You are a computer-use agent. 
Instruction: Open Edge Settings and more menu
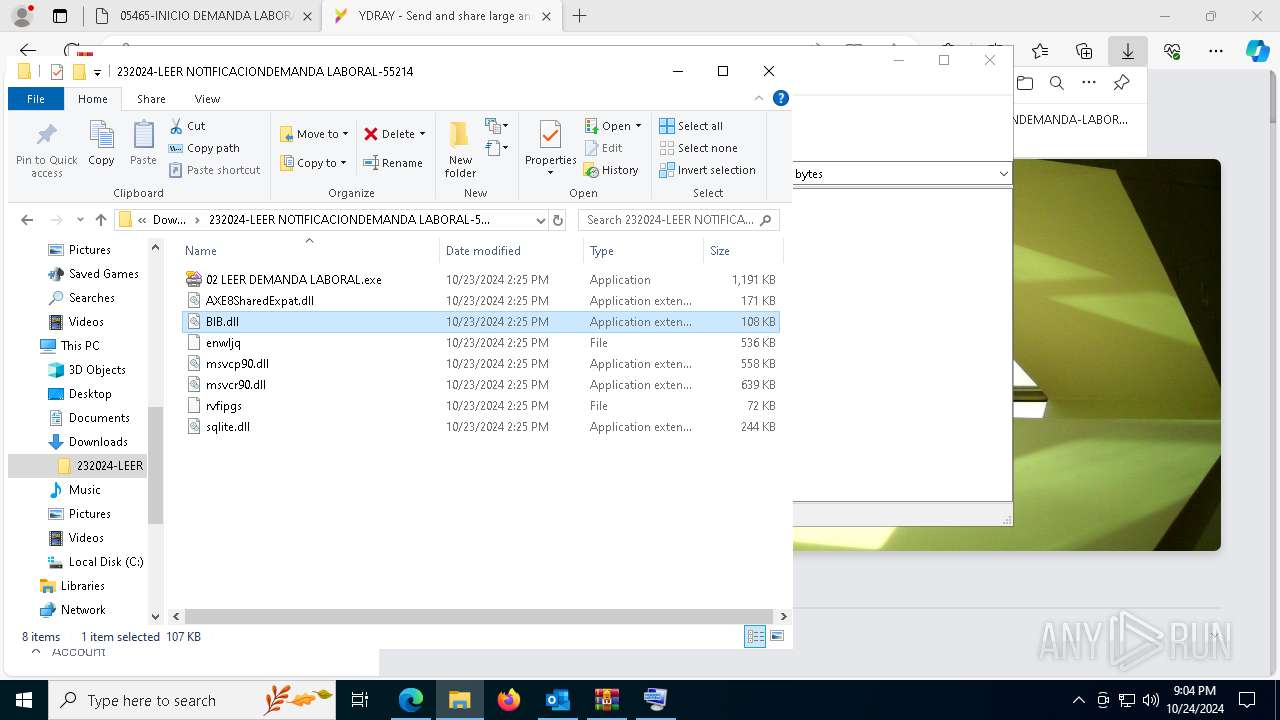coord(1216,51)
